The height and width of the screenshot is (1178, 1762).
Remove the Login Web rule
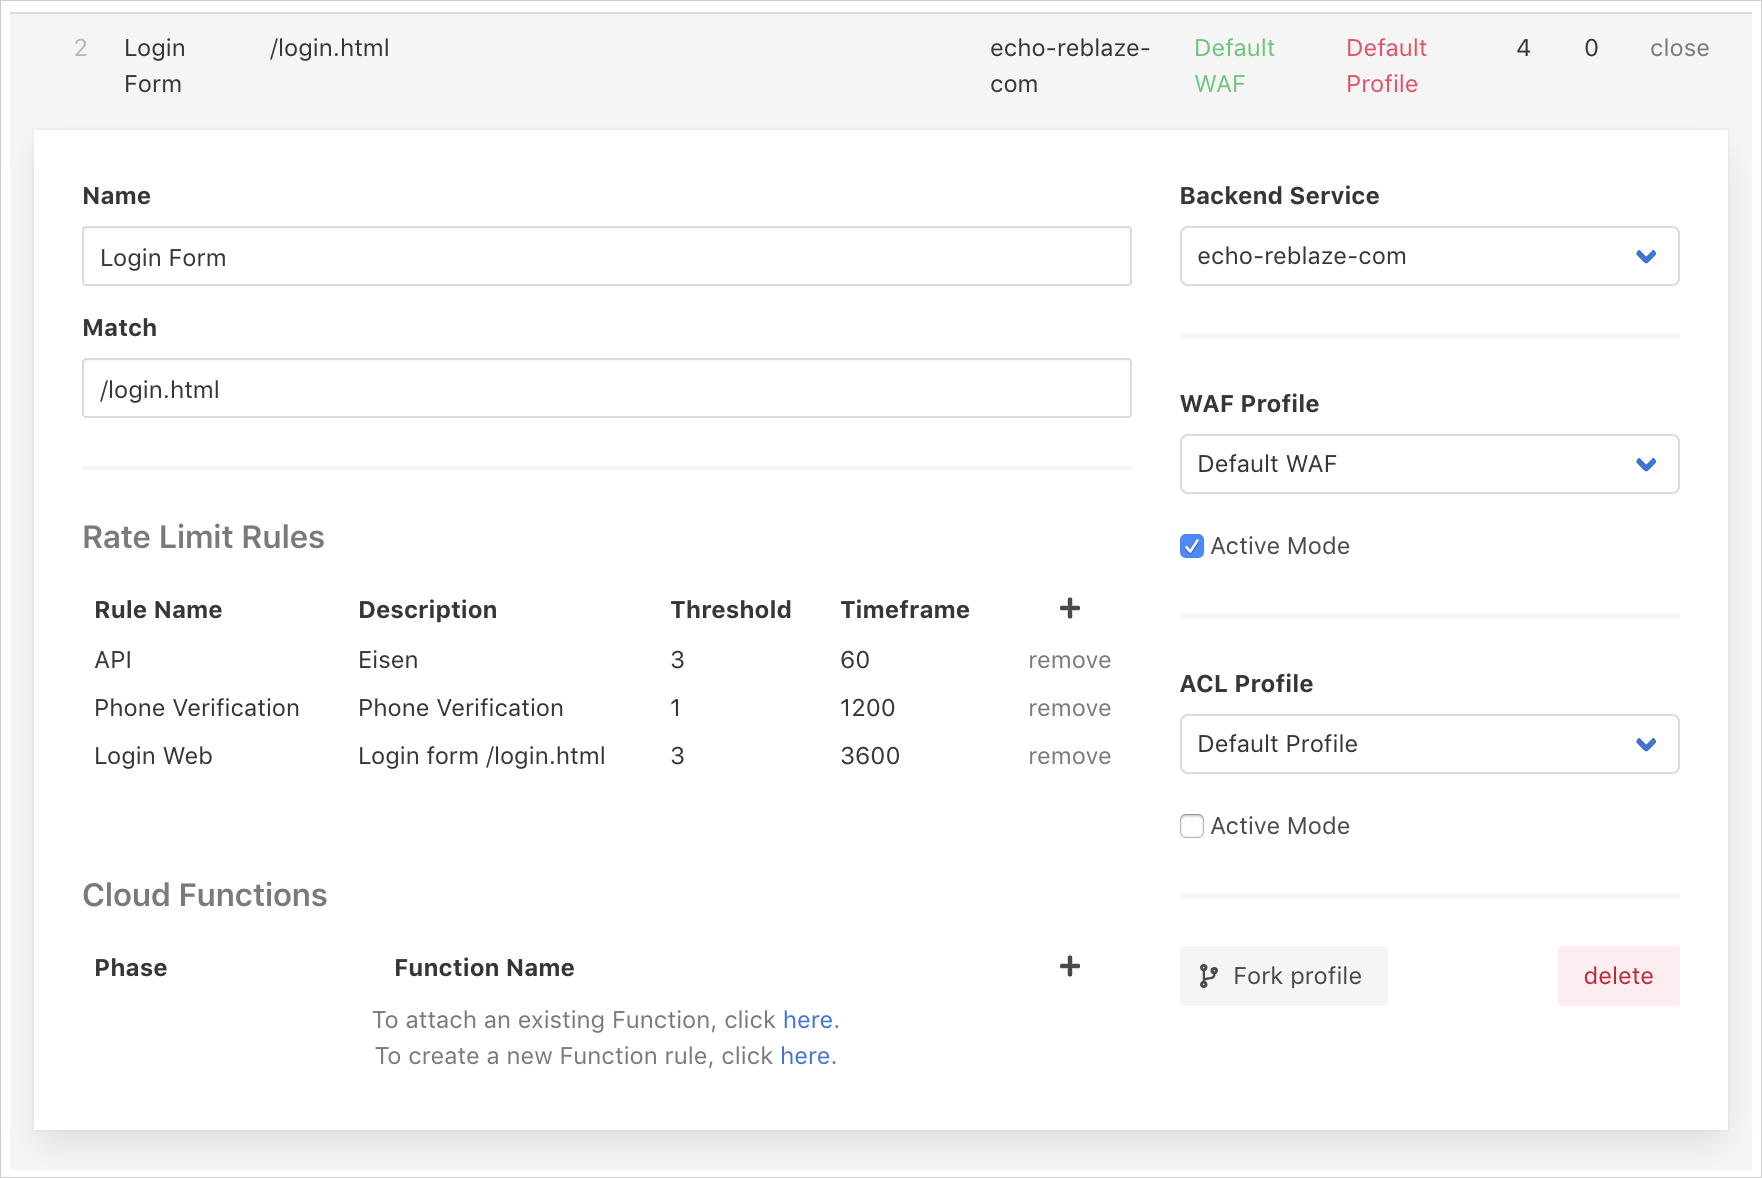[1069, 756]
